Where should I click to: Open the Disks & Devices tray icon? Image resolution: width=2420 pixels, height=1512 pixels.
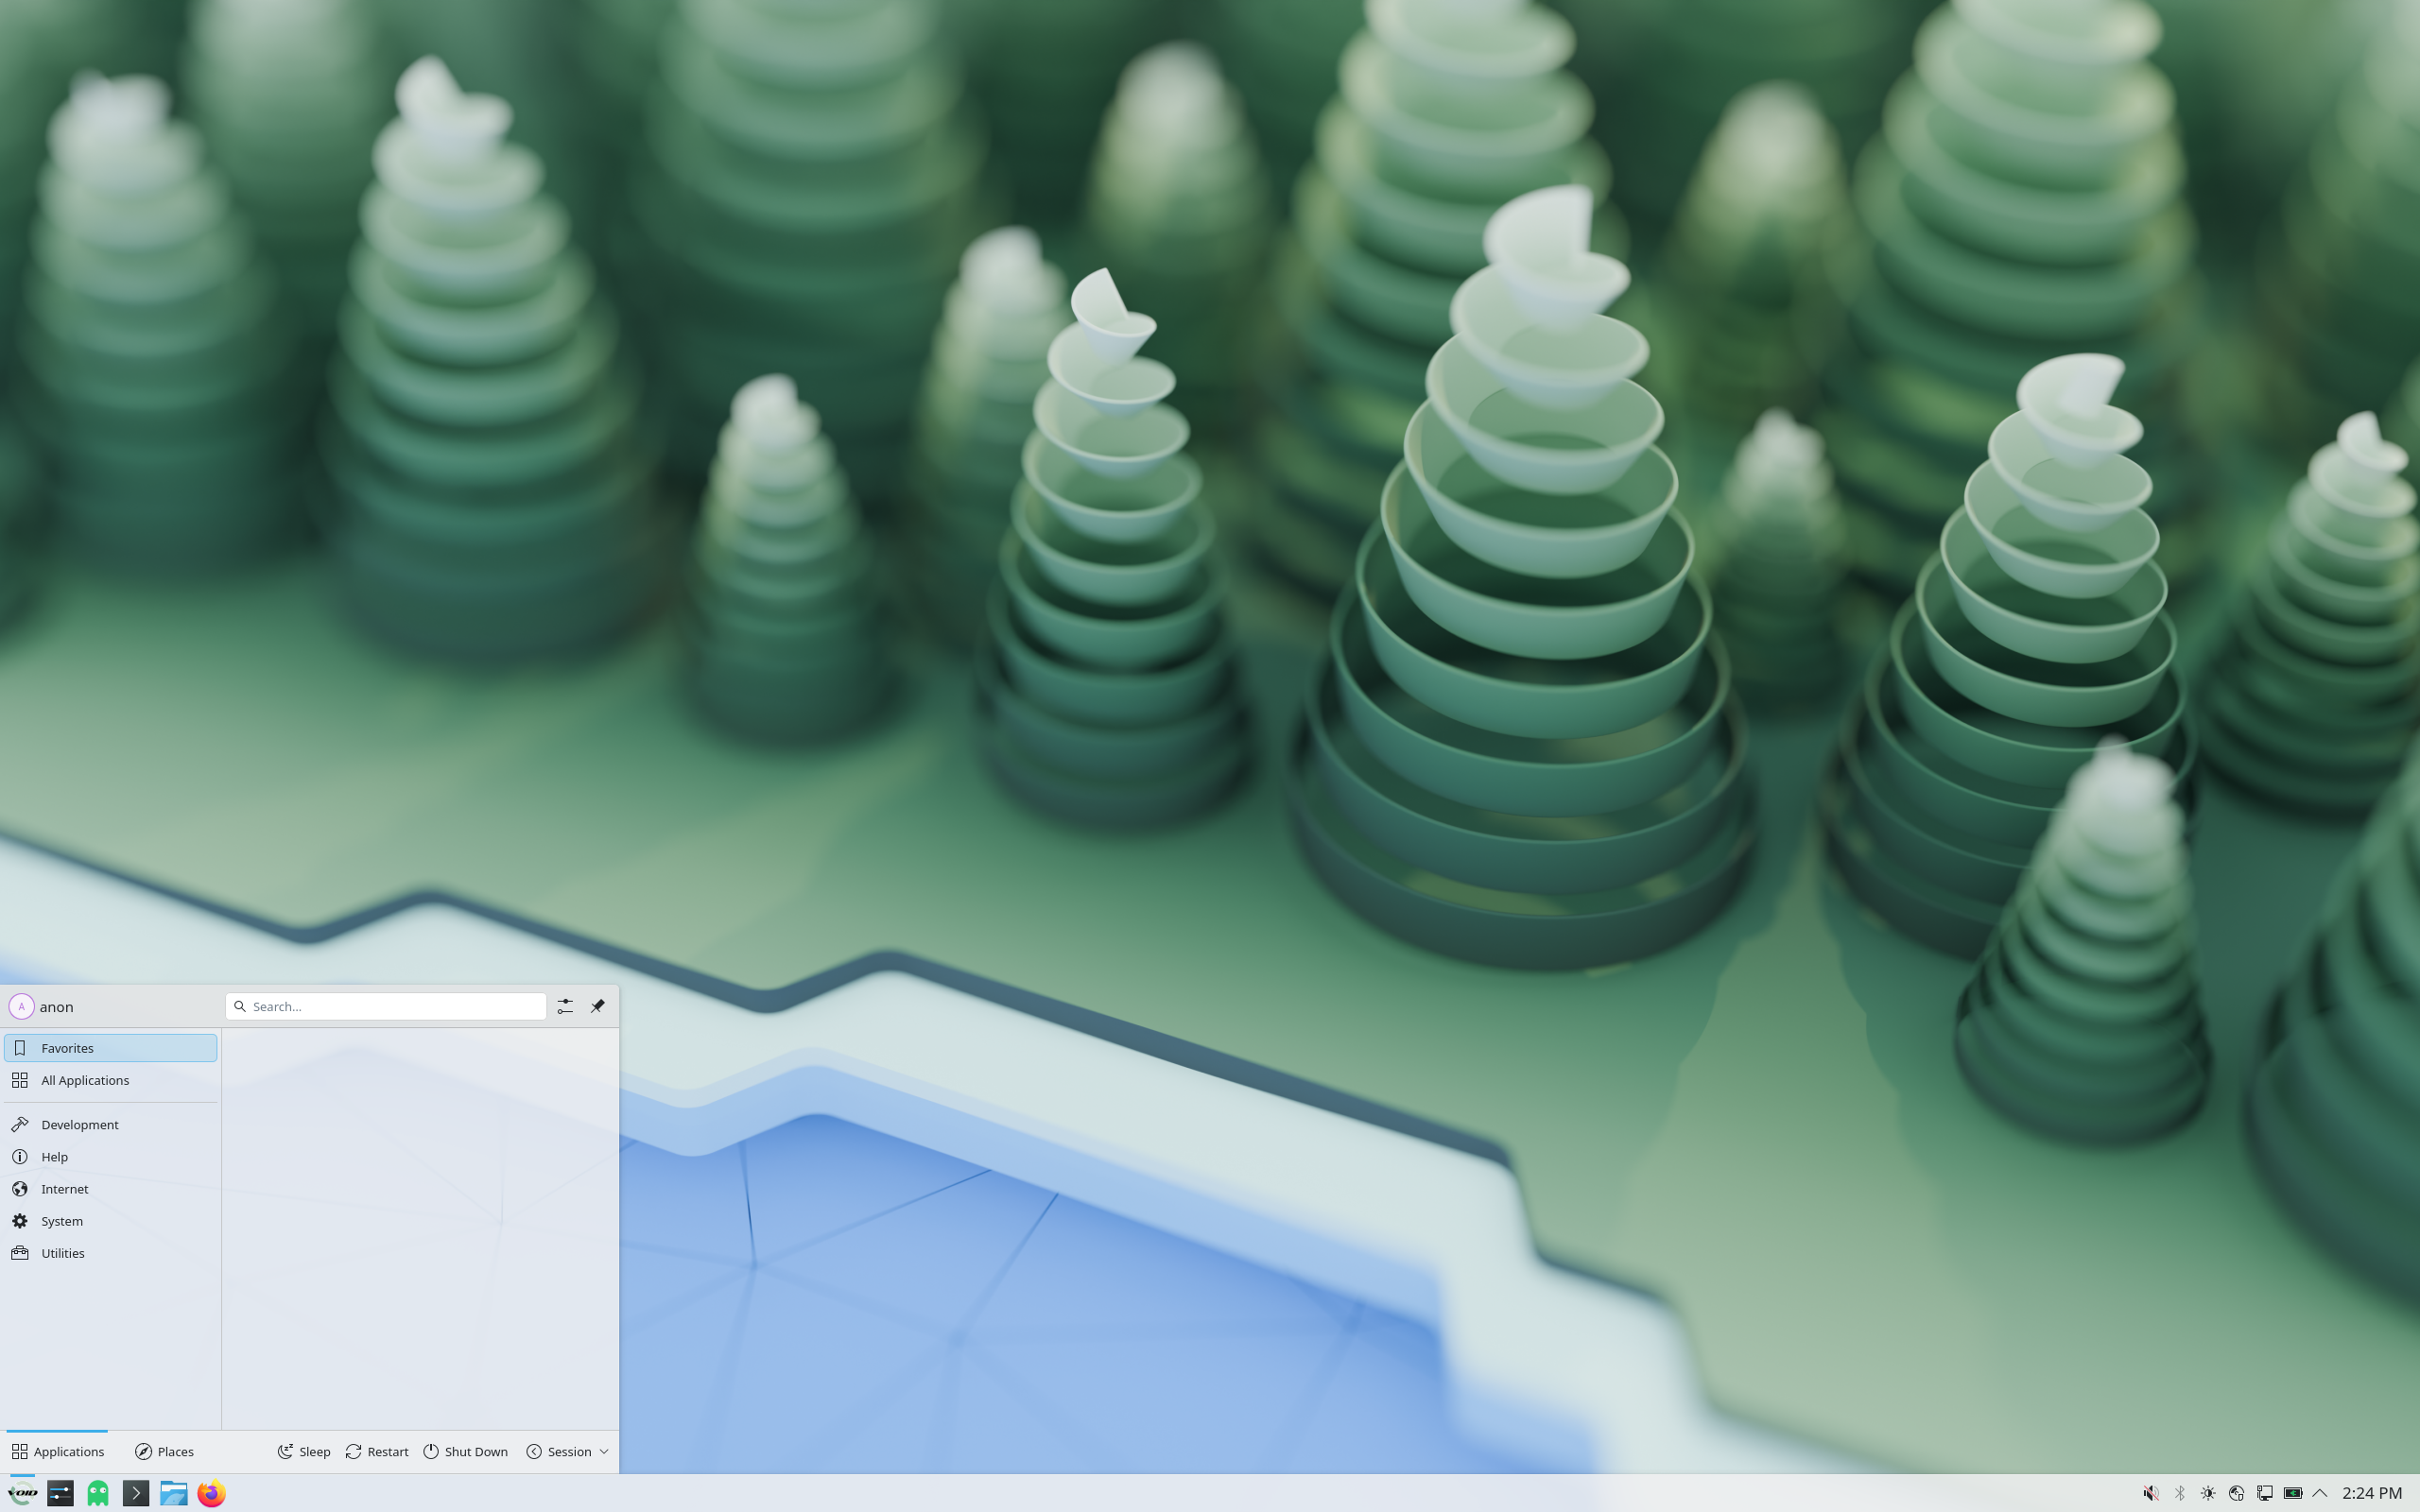click(2237, 1493)
